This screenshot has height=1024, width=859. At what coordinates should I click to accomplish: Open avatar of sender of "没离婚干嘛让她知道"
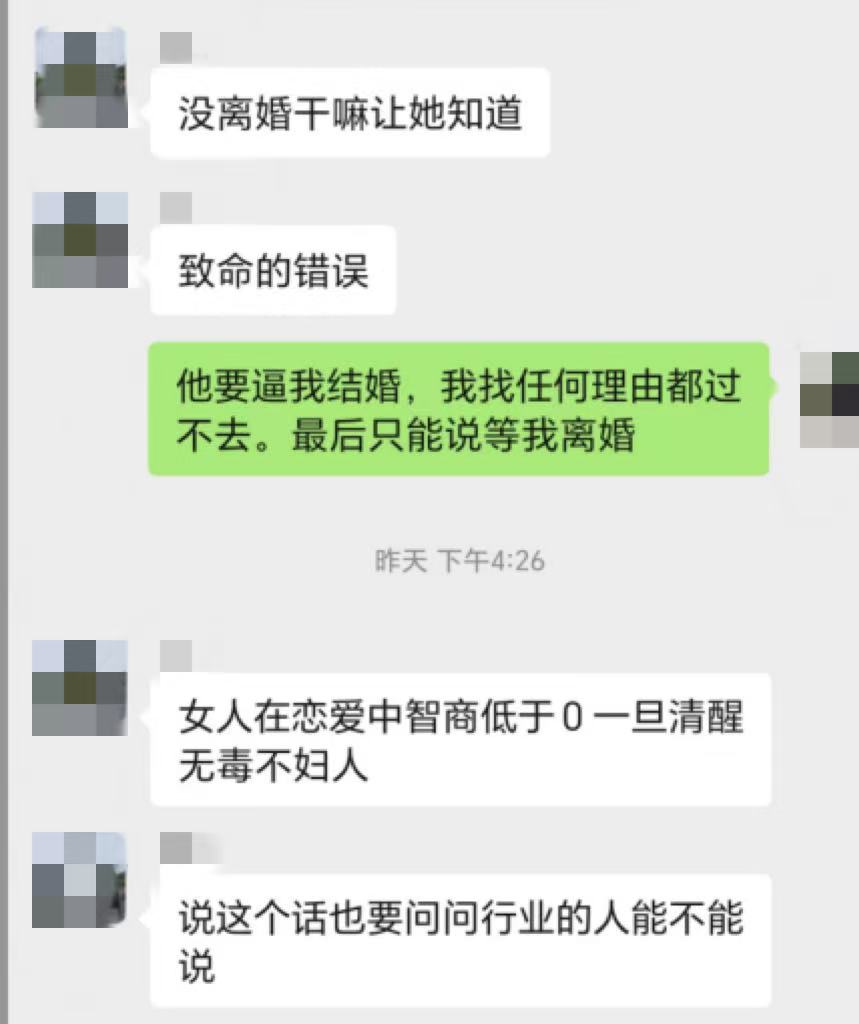pyautogui.click(x=80, y=78)
